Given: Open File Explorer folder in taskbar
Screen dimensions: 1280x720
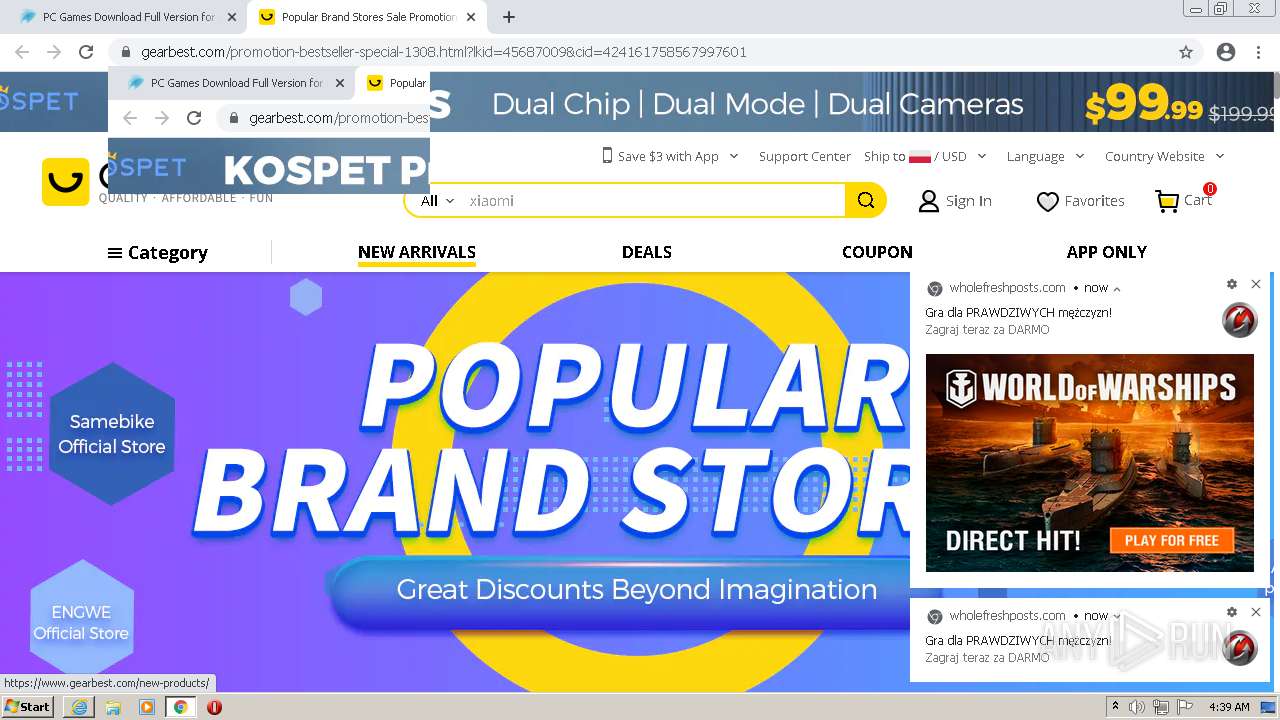Looking at the screenshot, I should tap(113, 707).
